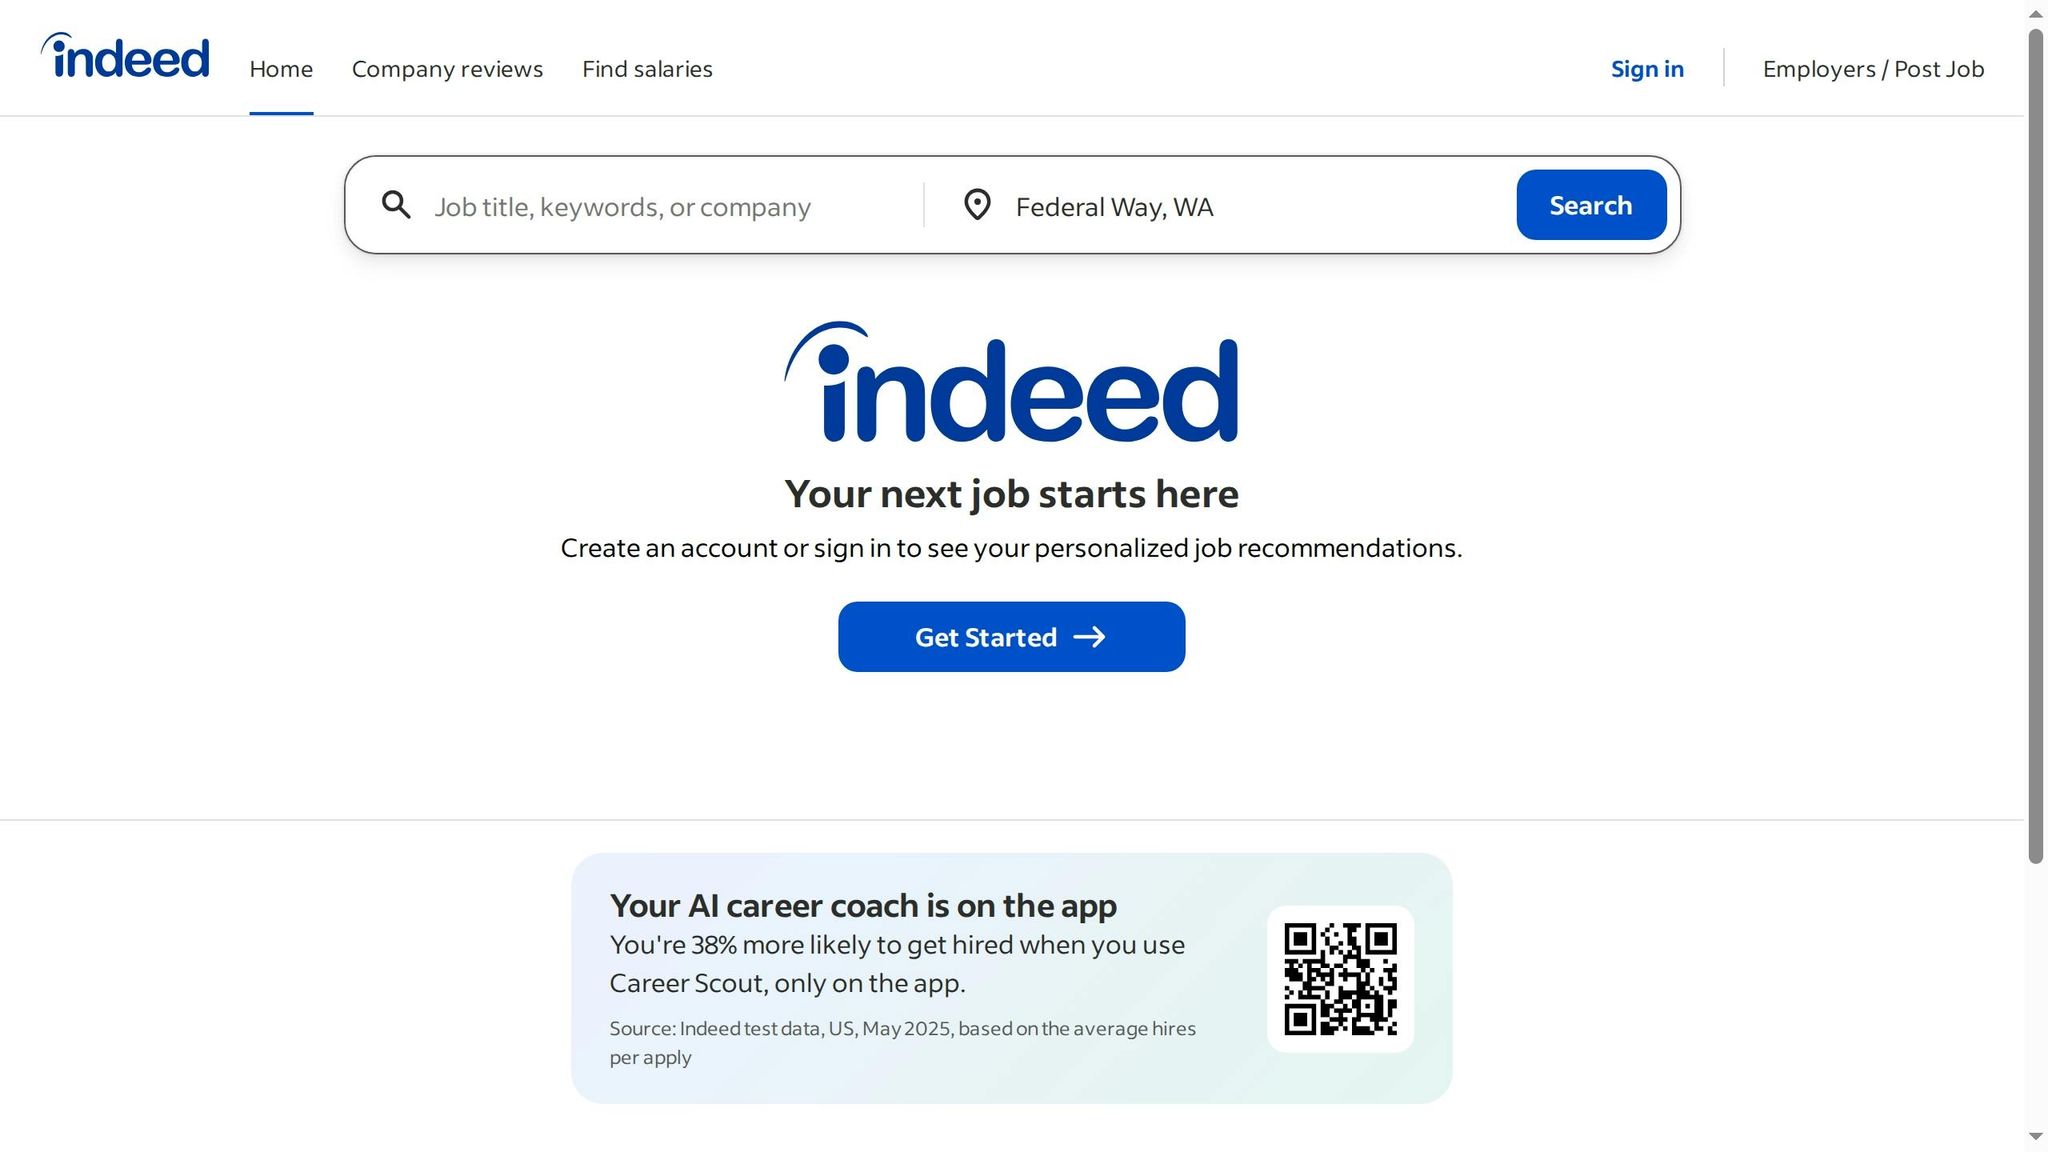Image resolution: width=2048 pixels, height=1152 pixels.
Task: Click the QR code for the app
Action: click(1340, 979)
